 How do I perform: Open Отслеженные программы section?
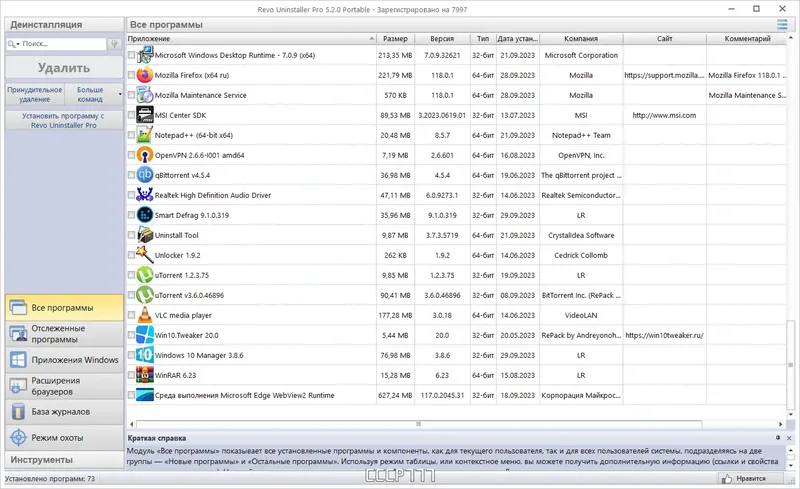[x=64, y=334]
